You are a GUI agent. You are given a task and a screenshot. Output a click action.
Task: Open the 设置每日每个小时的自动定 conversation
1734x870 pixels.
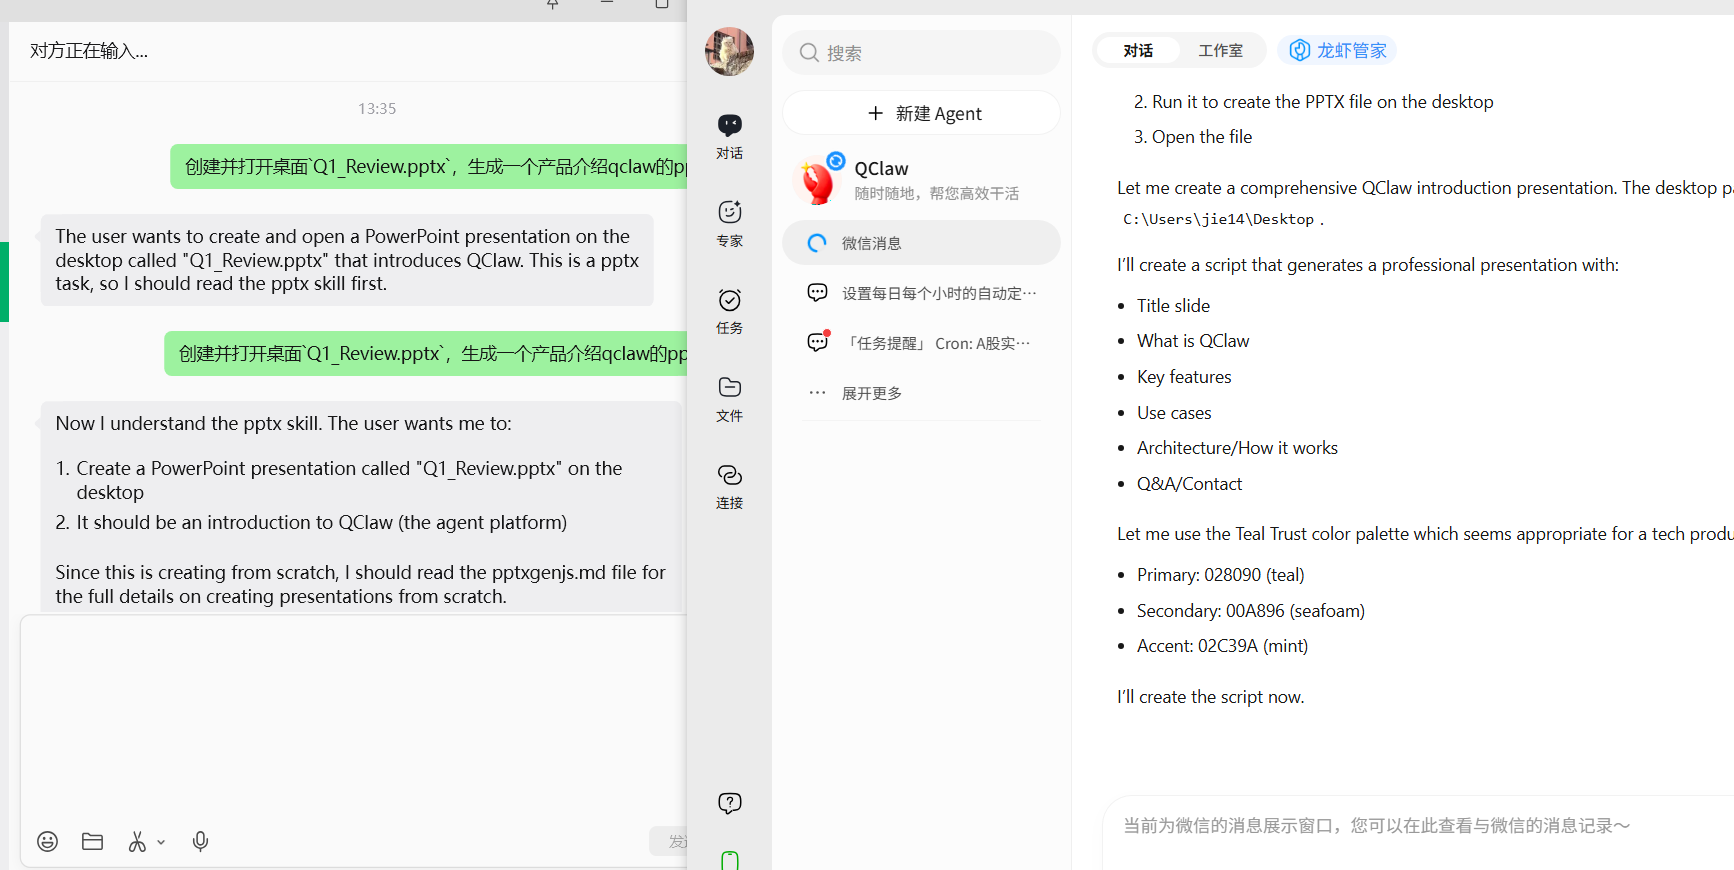pos(921,293)
